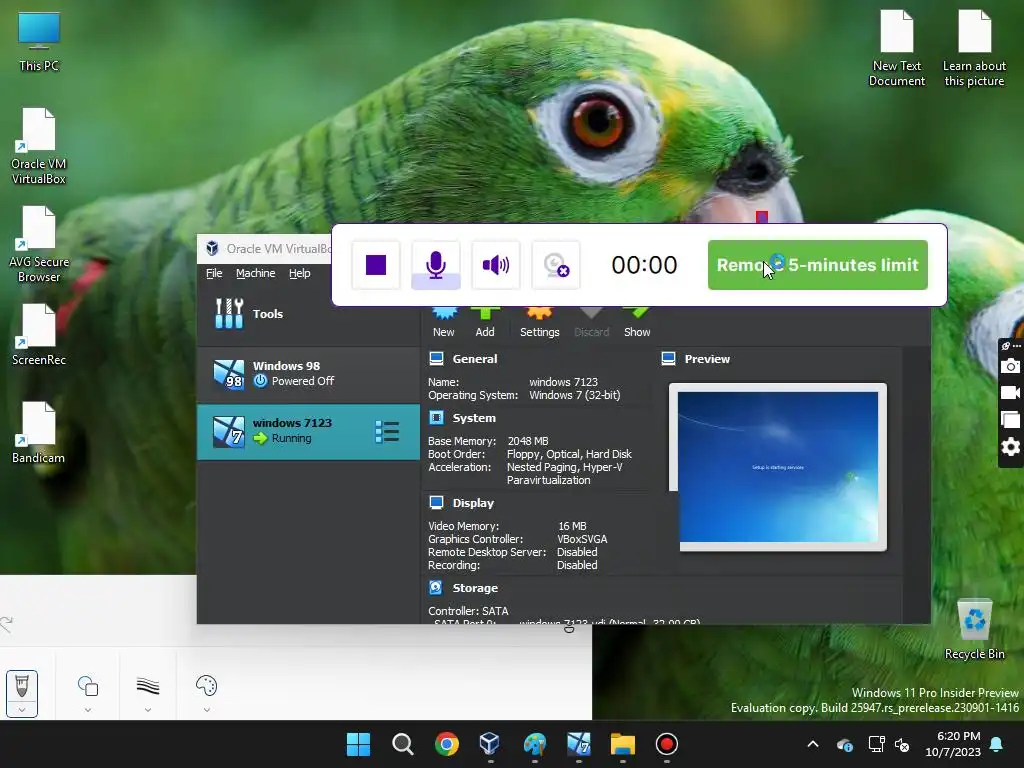Click the muted volume tray icon
Viewport: 1024px width, 768px height.
902,744
